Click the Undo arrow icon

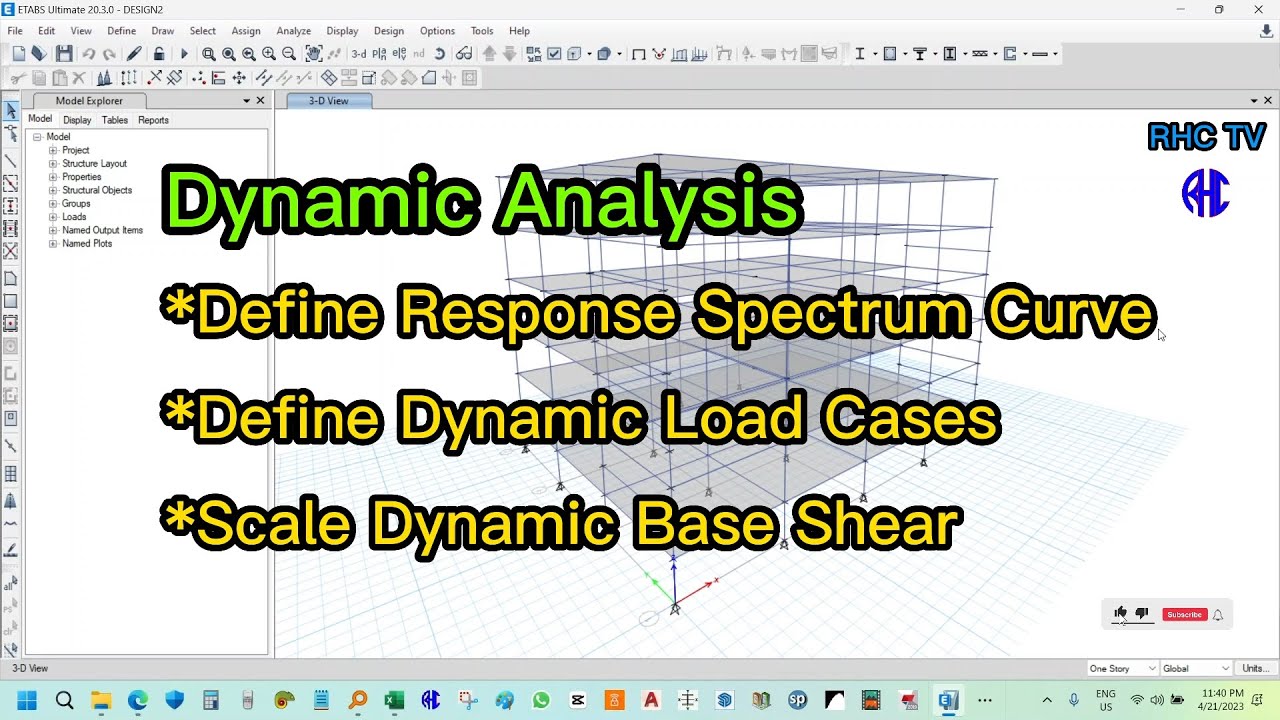point(89,54)
